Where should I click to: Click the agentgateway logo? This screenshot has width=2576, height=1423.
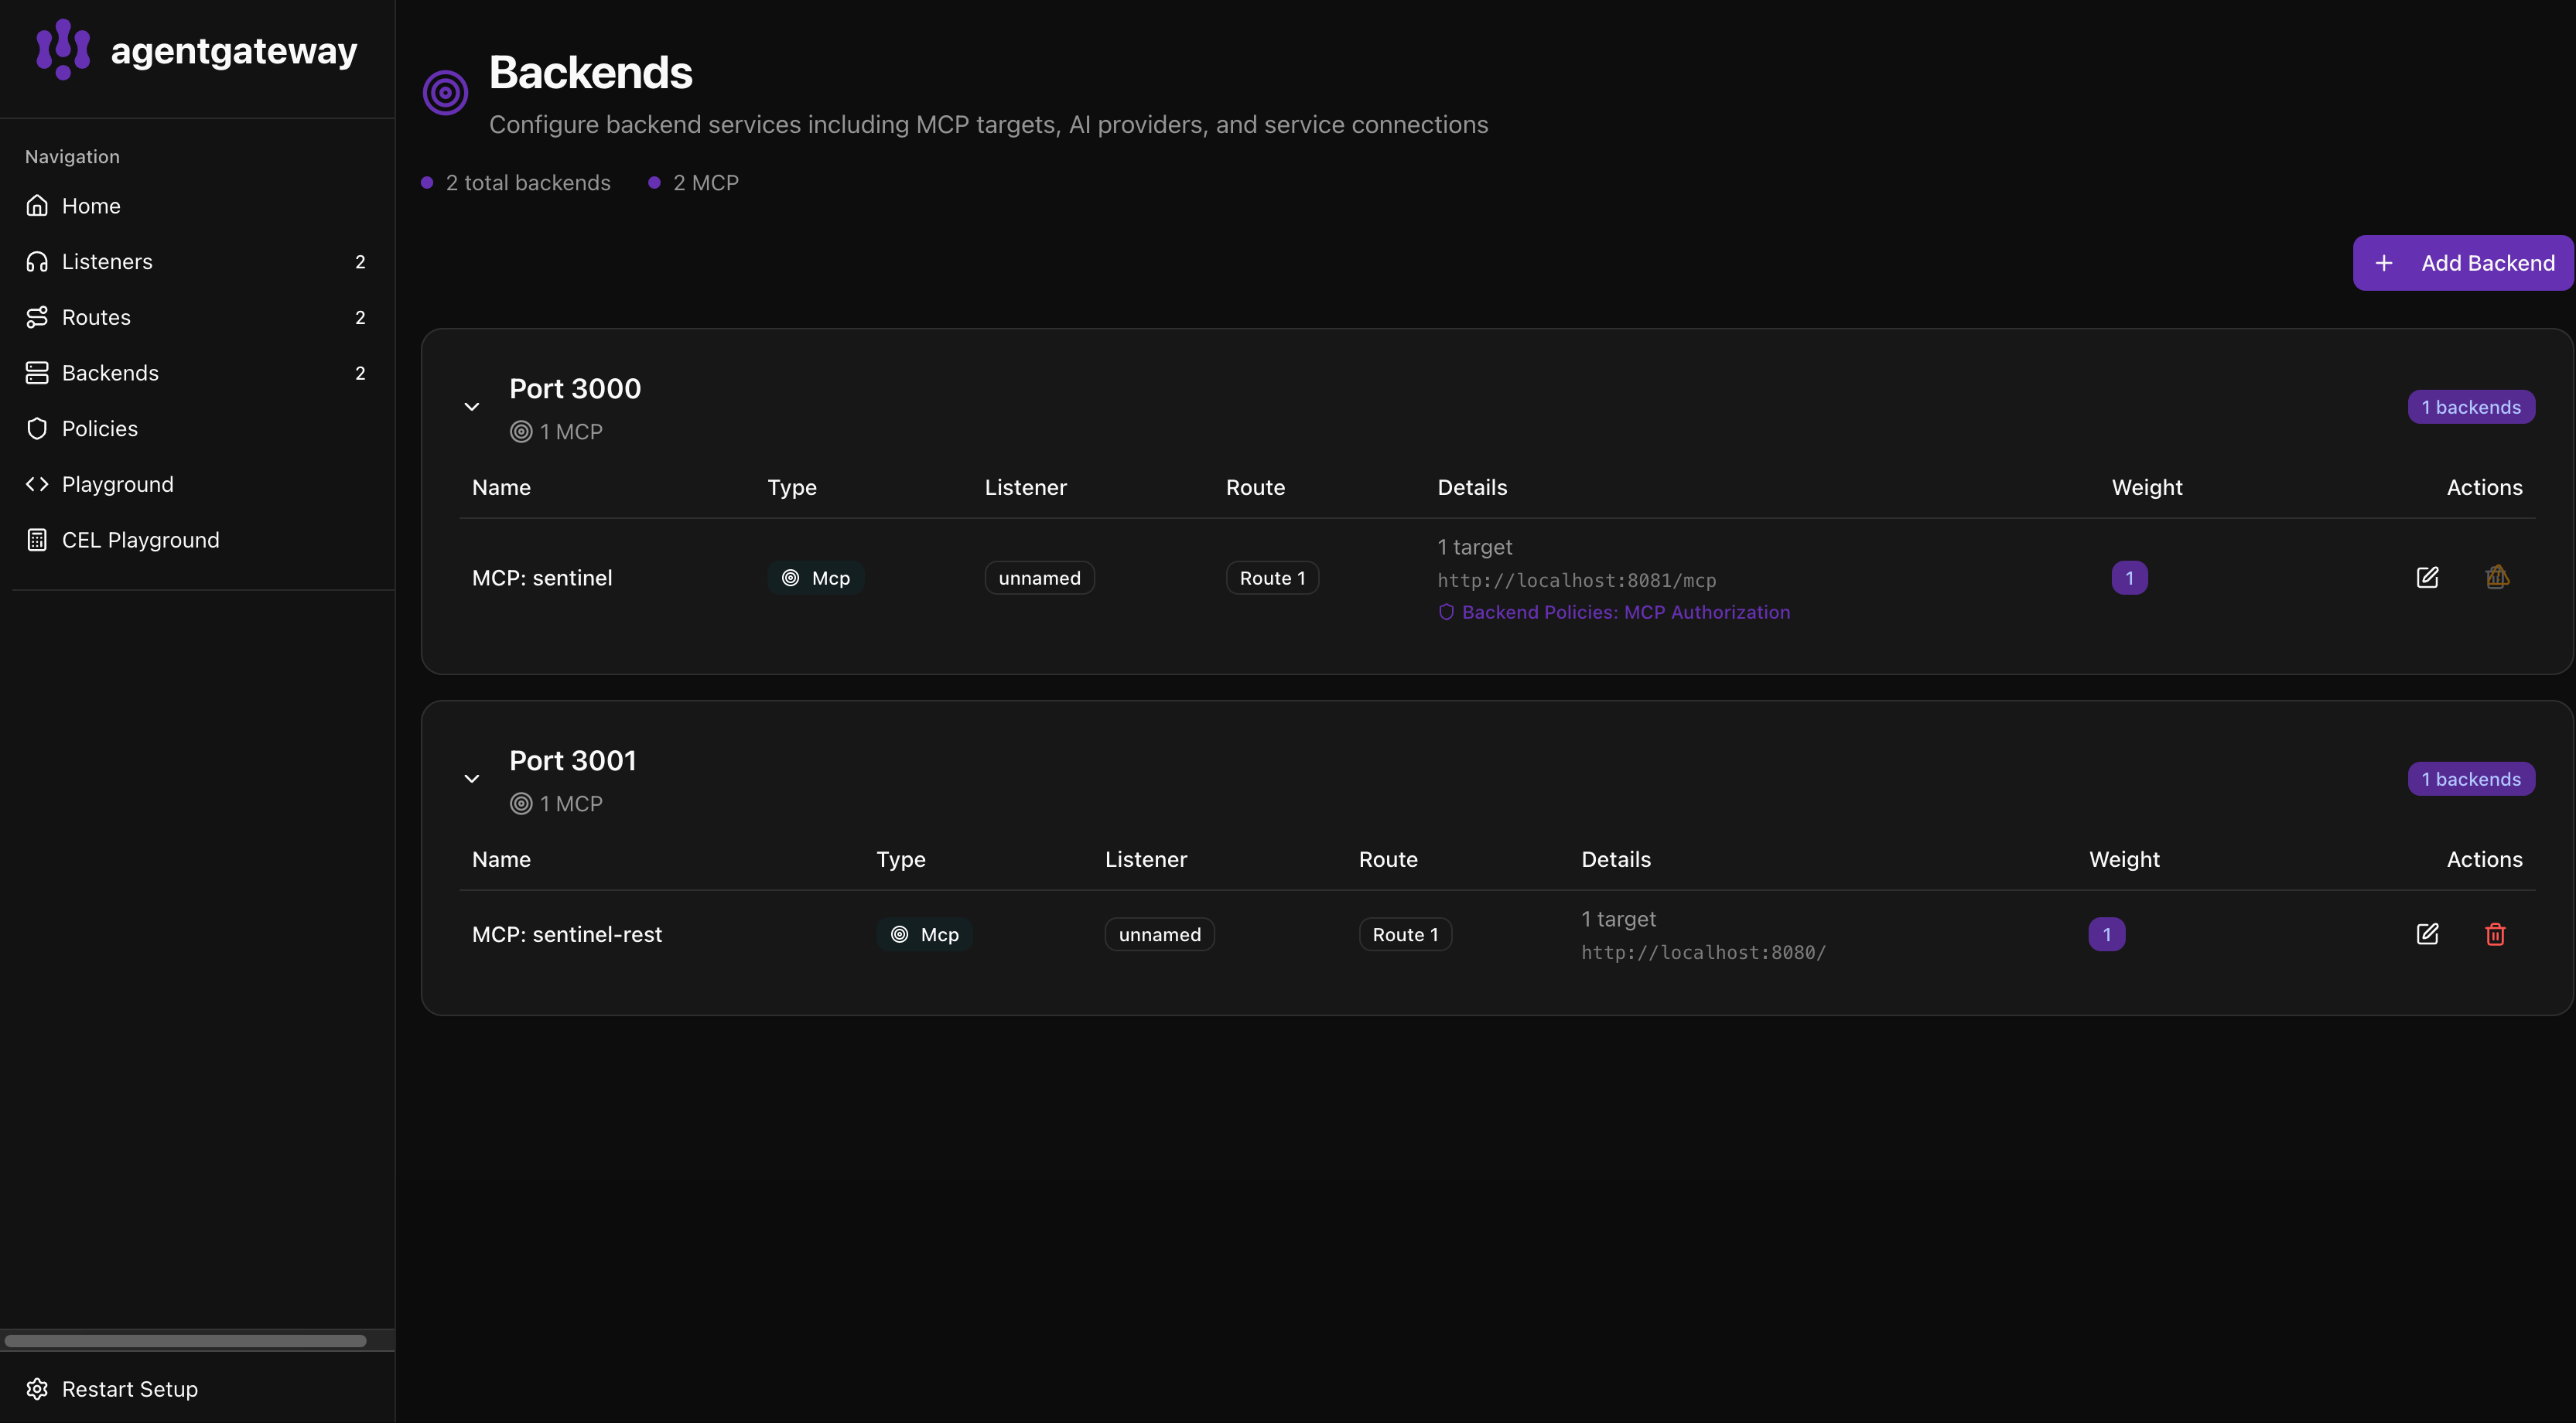(x=62, y=48)
